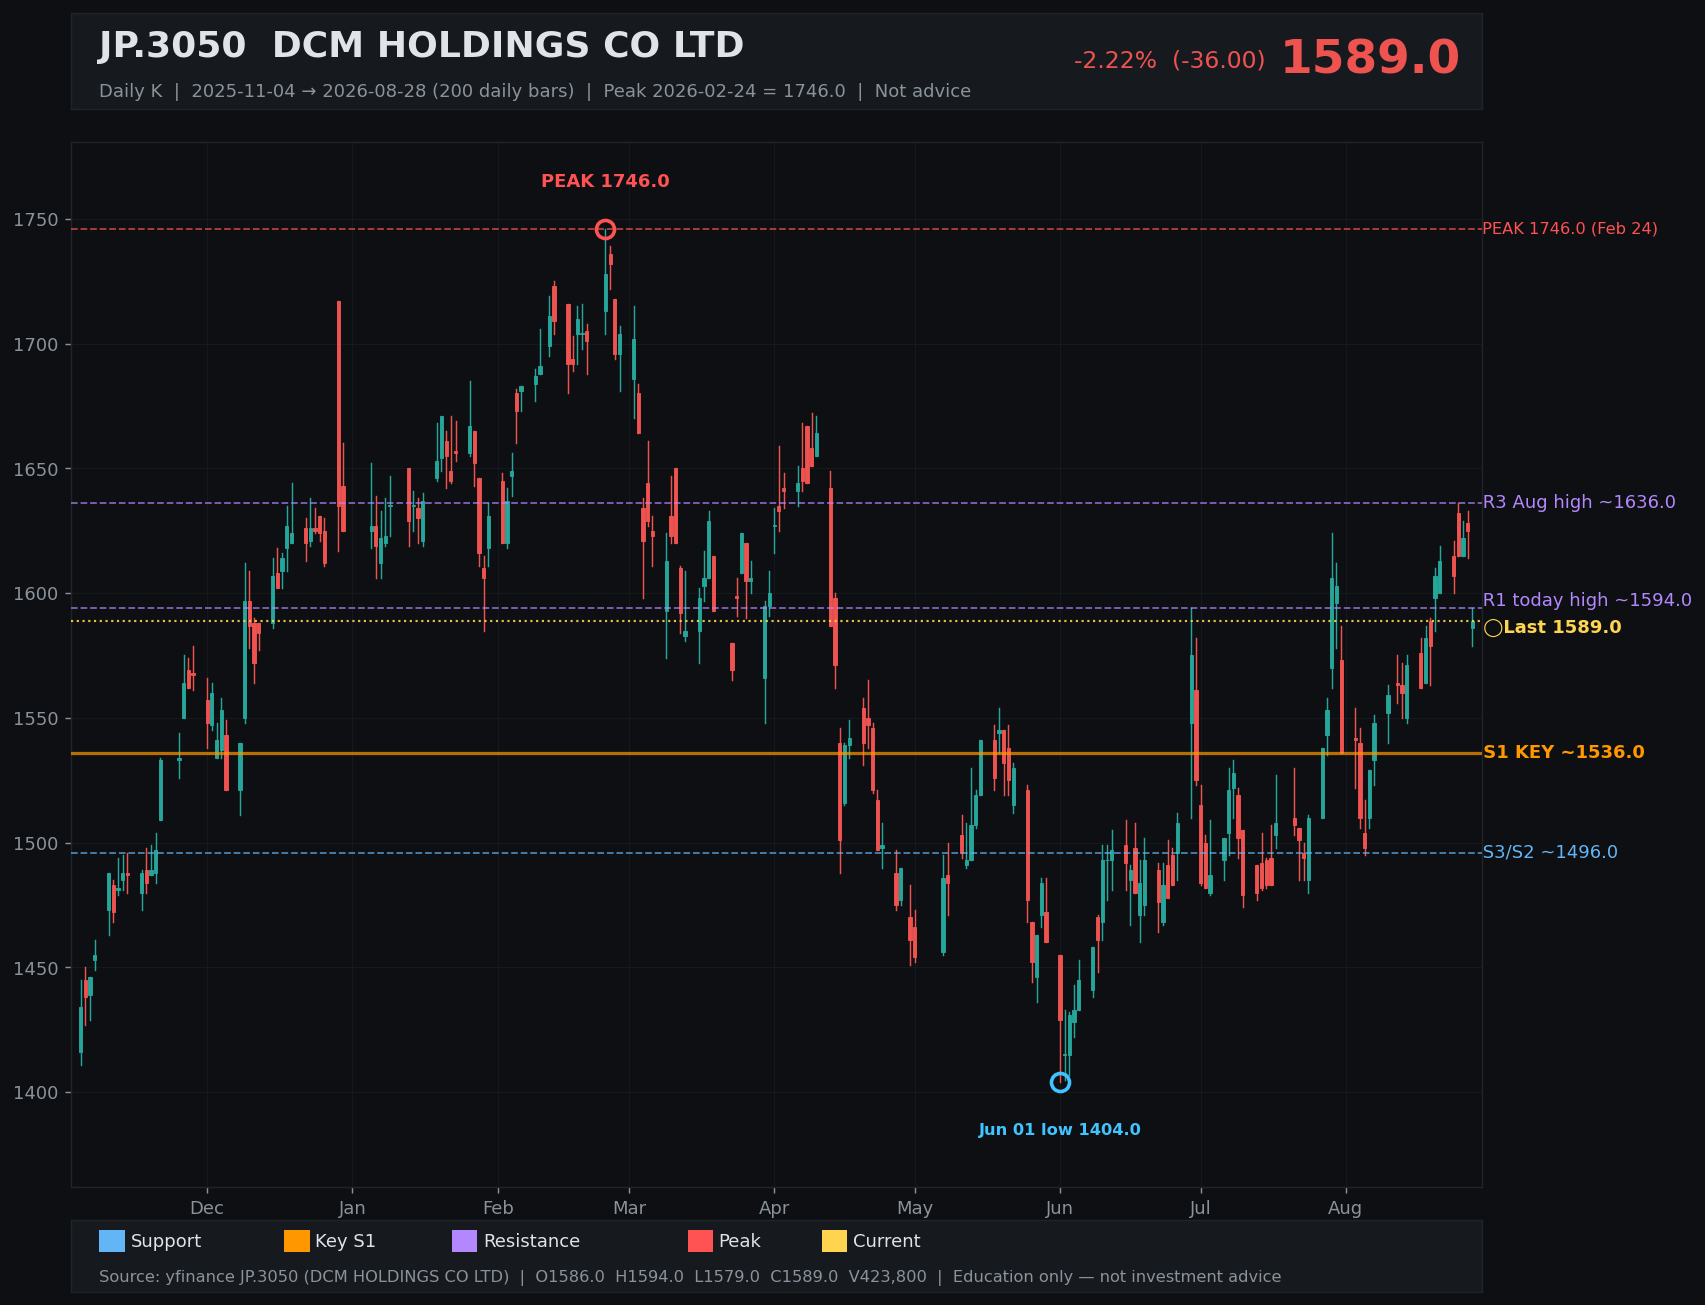
Task: Click the yellow Current legend swatch
Action: click(x=835, y=1241)
